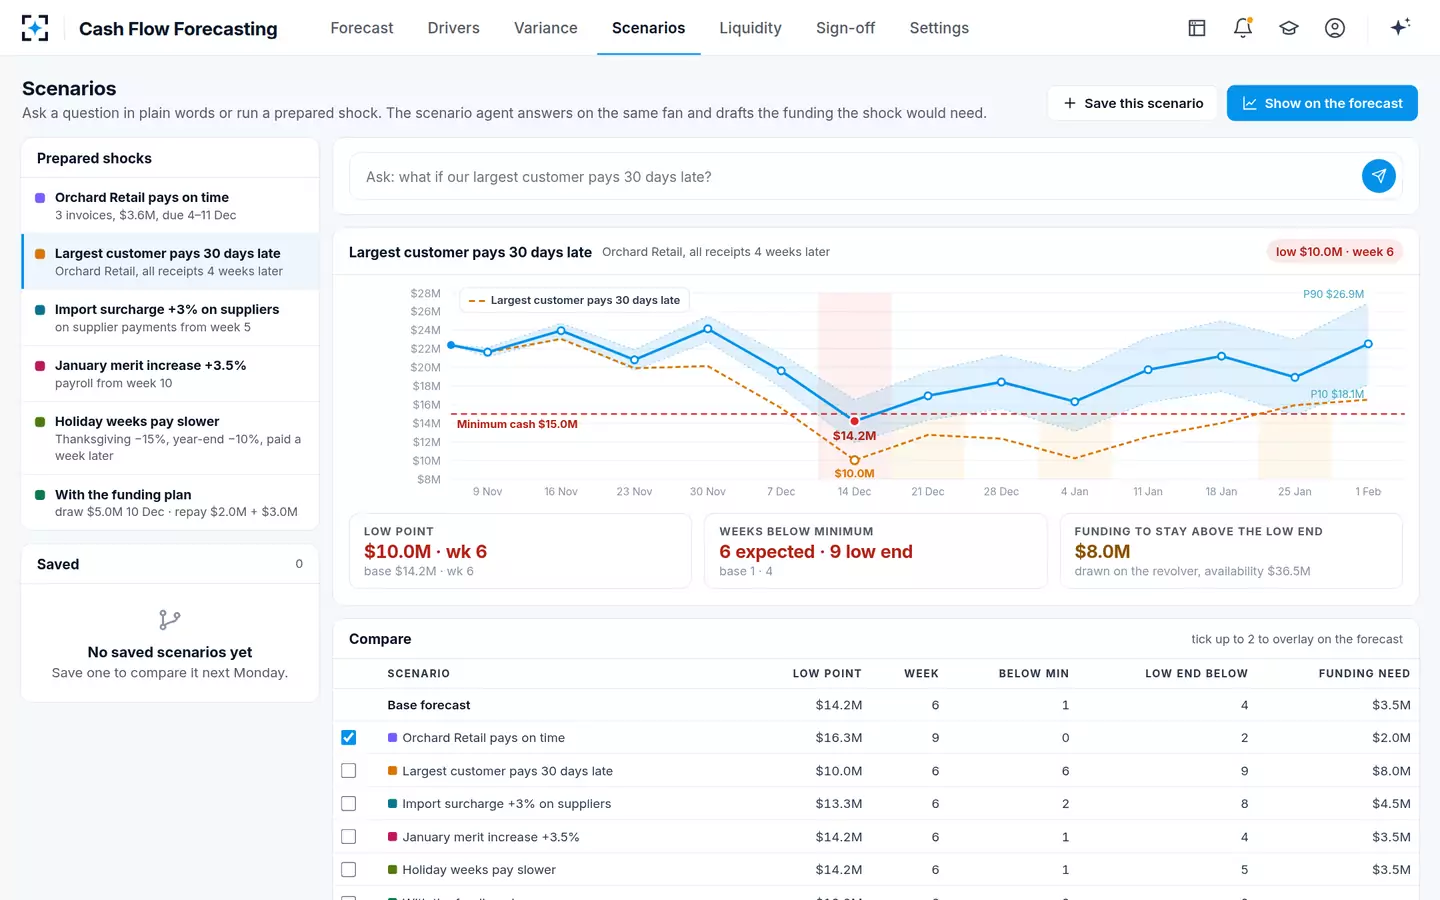The image size is (1440, 900).
Task: Click the 'Low End Below' column header
Action: pyautogui.click(x=1196, y=674)
